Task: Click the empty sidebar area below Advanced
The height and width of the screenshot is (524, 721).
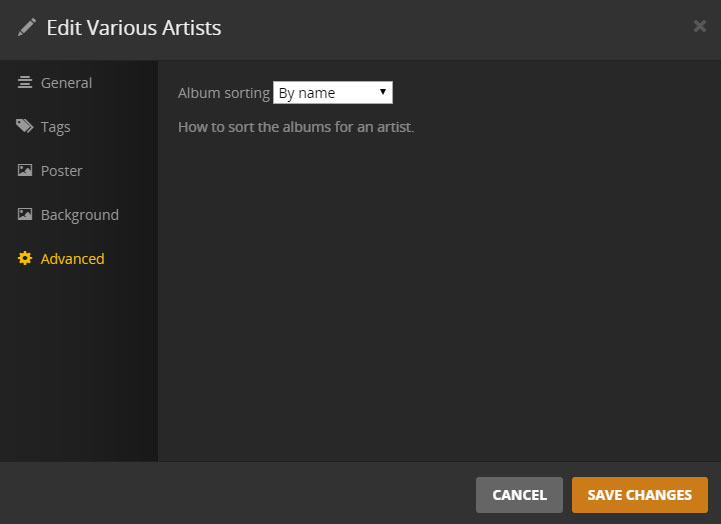Action: click(x=78, y=370)
